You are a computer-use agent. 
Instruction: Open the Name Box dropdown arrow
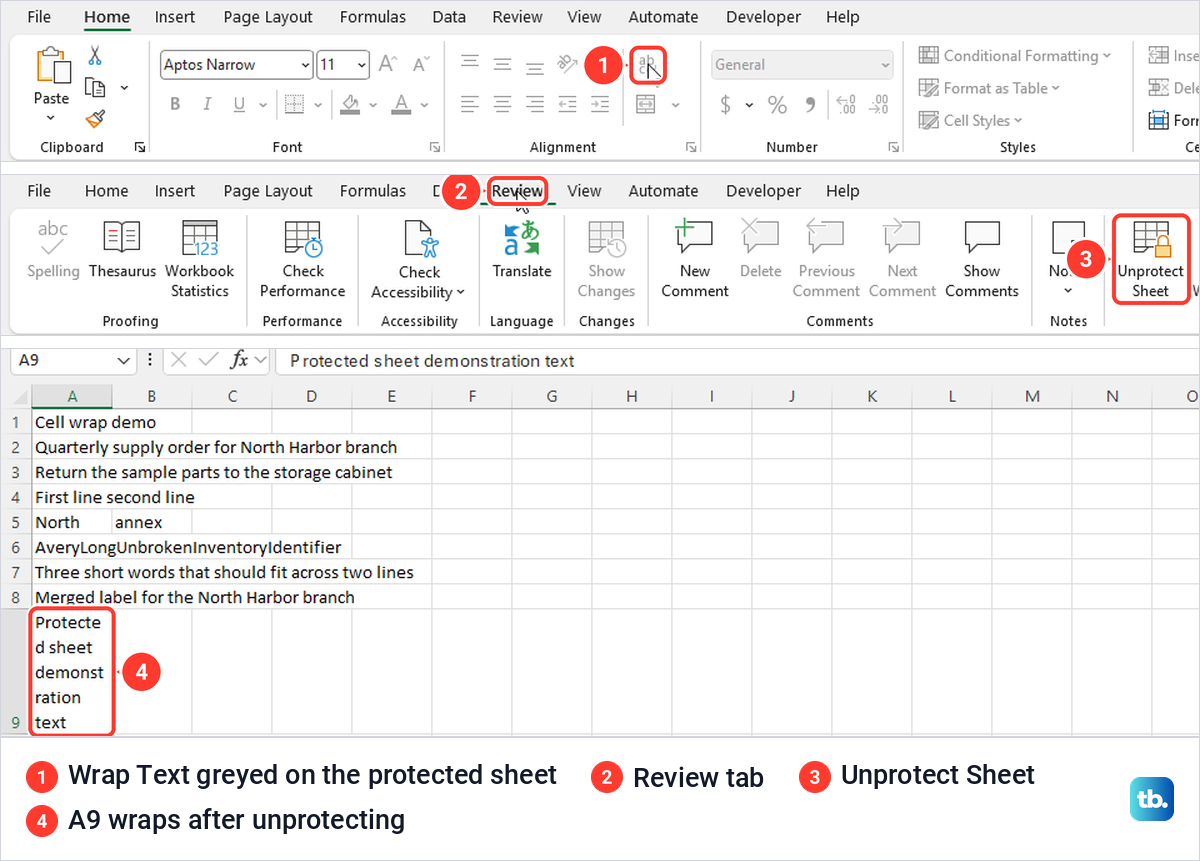point(124,360)
